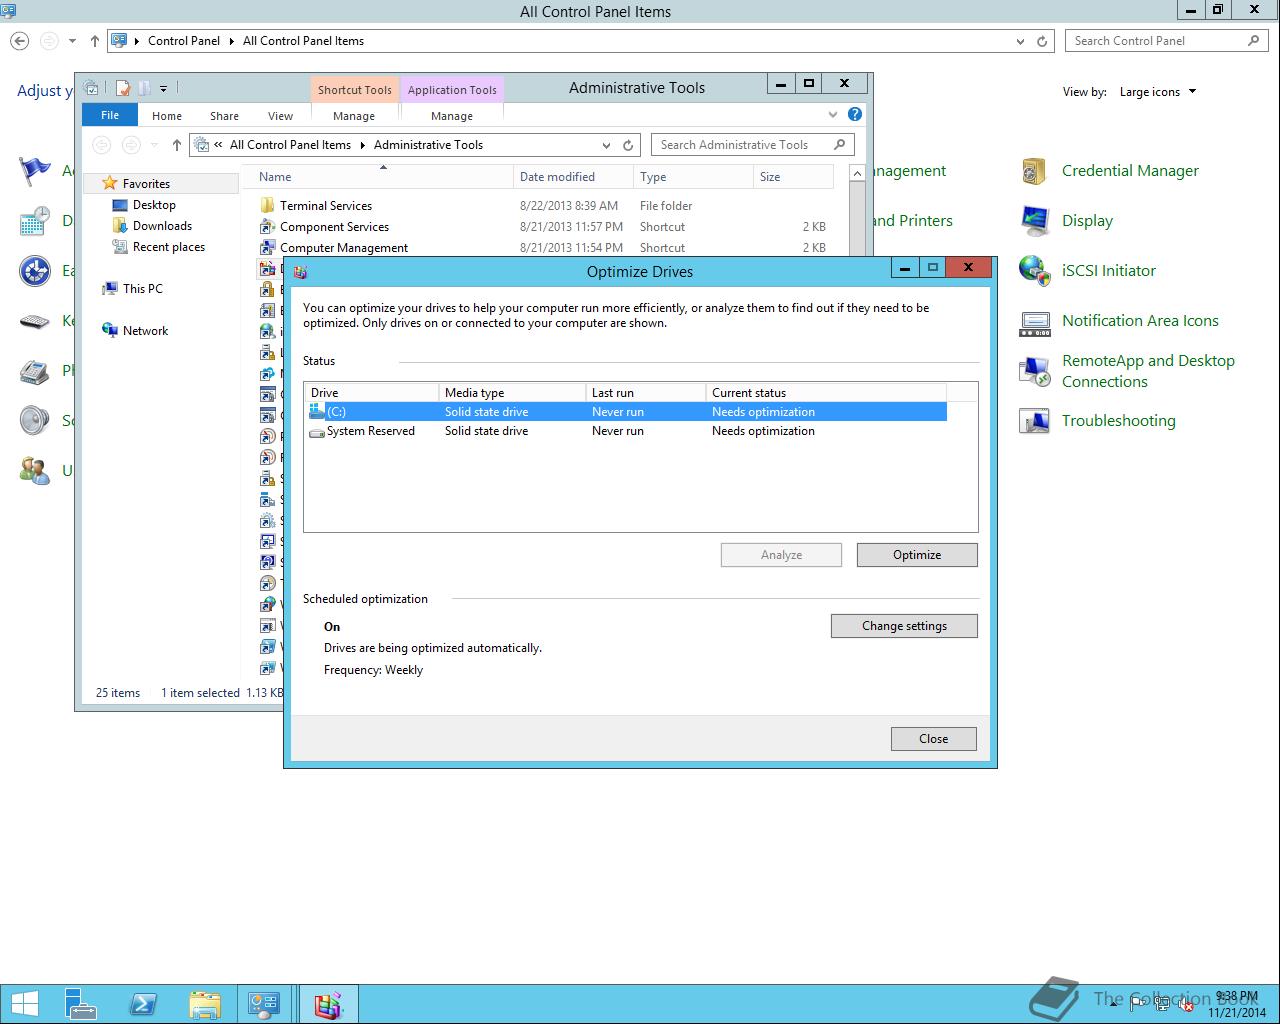Screen dimensions: 1280x1024
Task: Click the (C:) drive icon in Optimize Drives
Action: (317, 411)
